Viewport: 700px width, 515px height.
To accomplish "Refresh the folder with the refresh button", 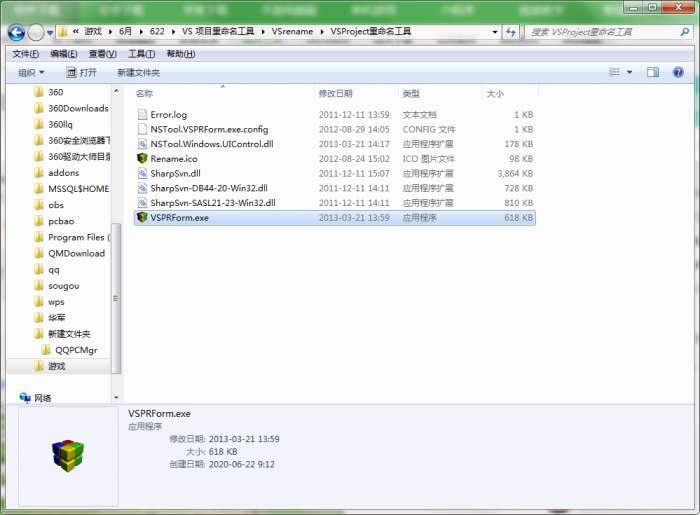I will (x=511, y=32).
